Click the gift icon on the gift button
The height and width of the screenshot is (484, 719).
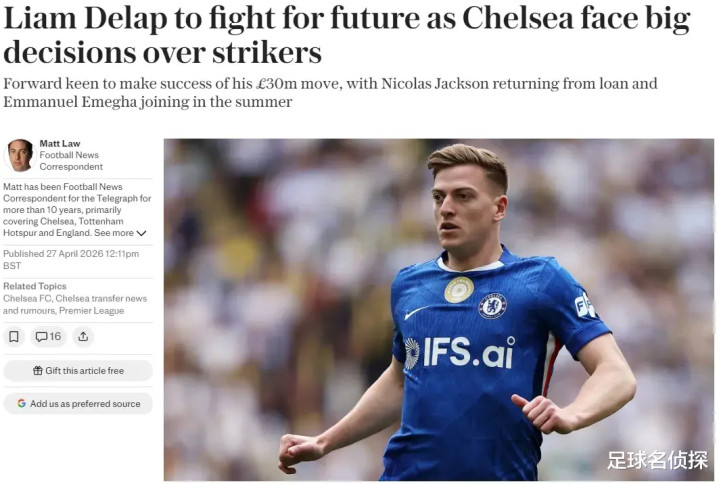click(x=38, y=371)
